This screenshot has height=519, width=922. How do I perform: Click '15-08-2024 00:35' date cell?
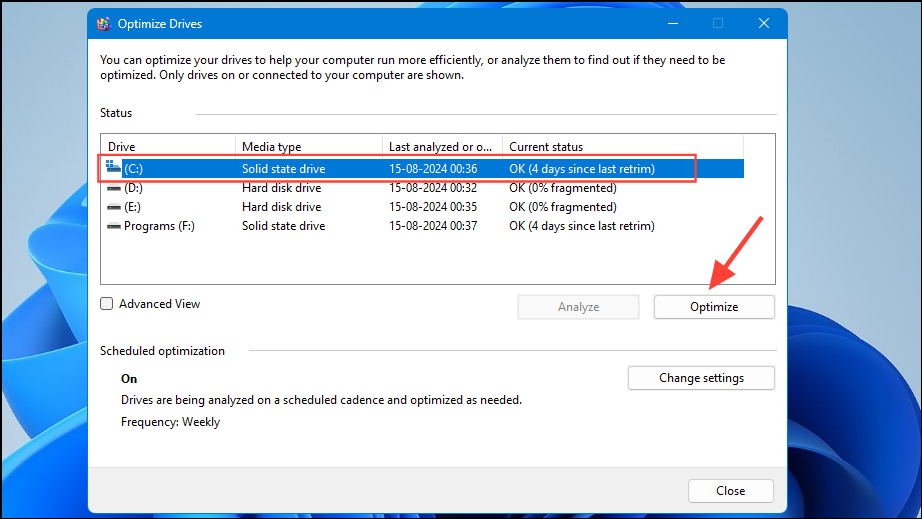[x=433, y=207]
